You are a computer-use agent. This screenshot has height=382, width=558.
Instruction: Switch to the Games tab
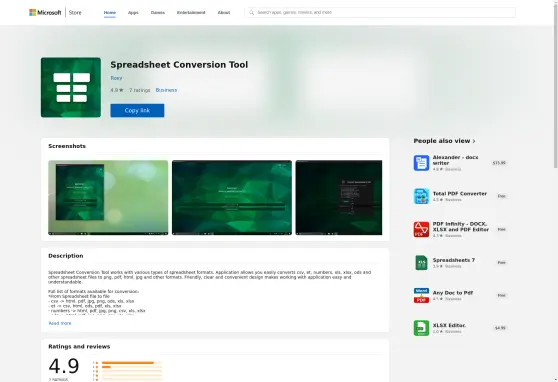pyautogui.click(x=158, y=12)
